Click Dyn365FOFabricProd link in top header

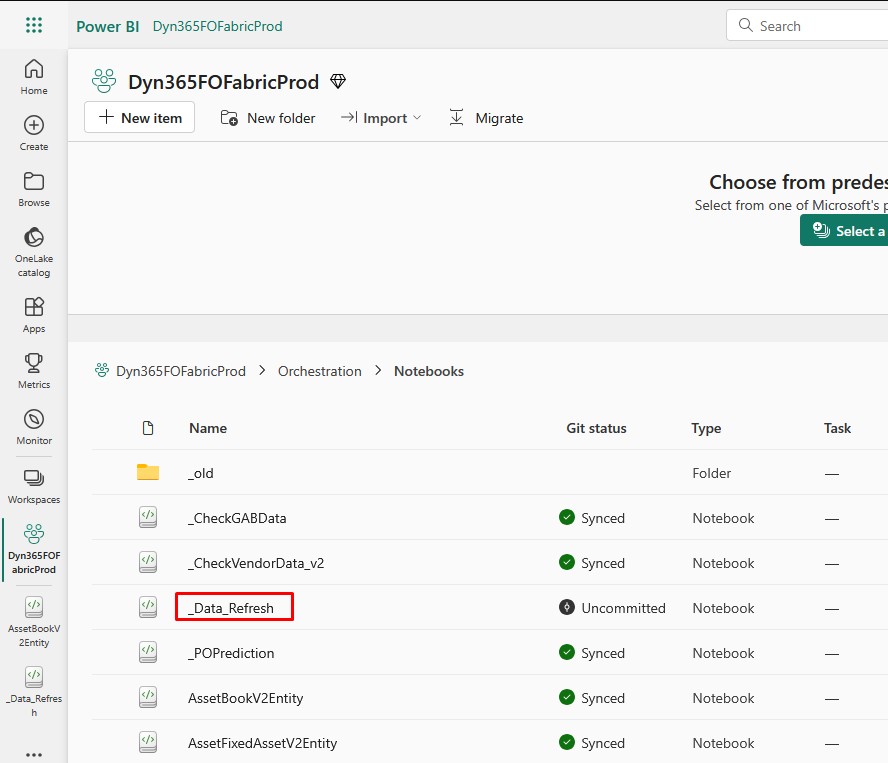pyautogui.click(x=217, y=27)
